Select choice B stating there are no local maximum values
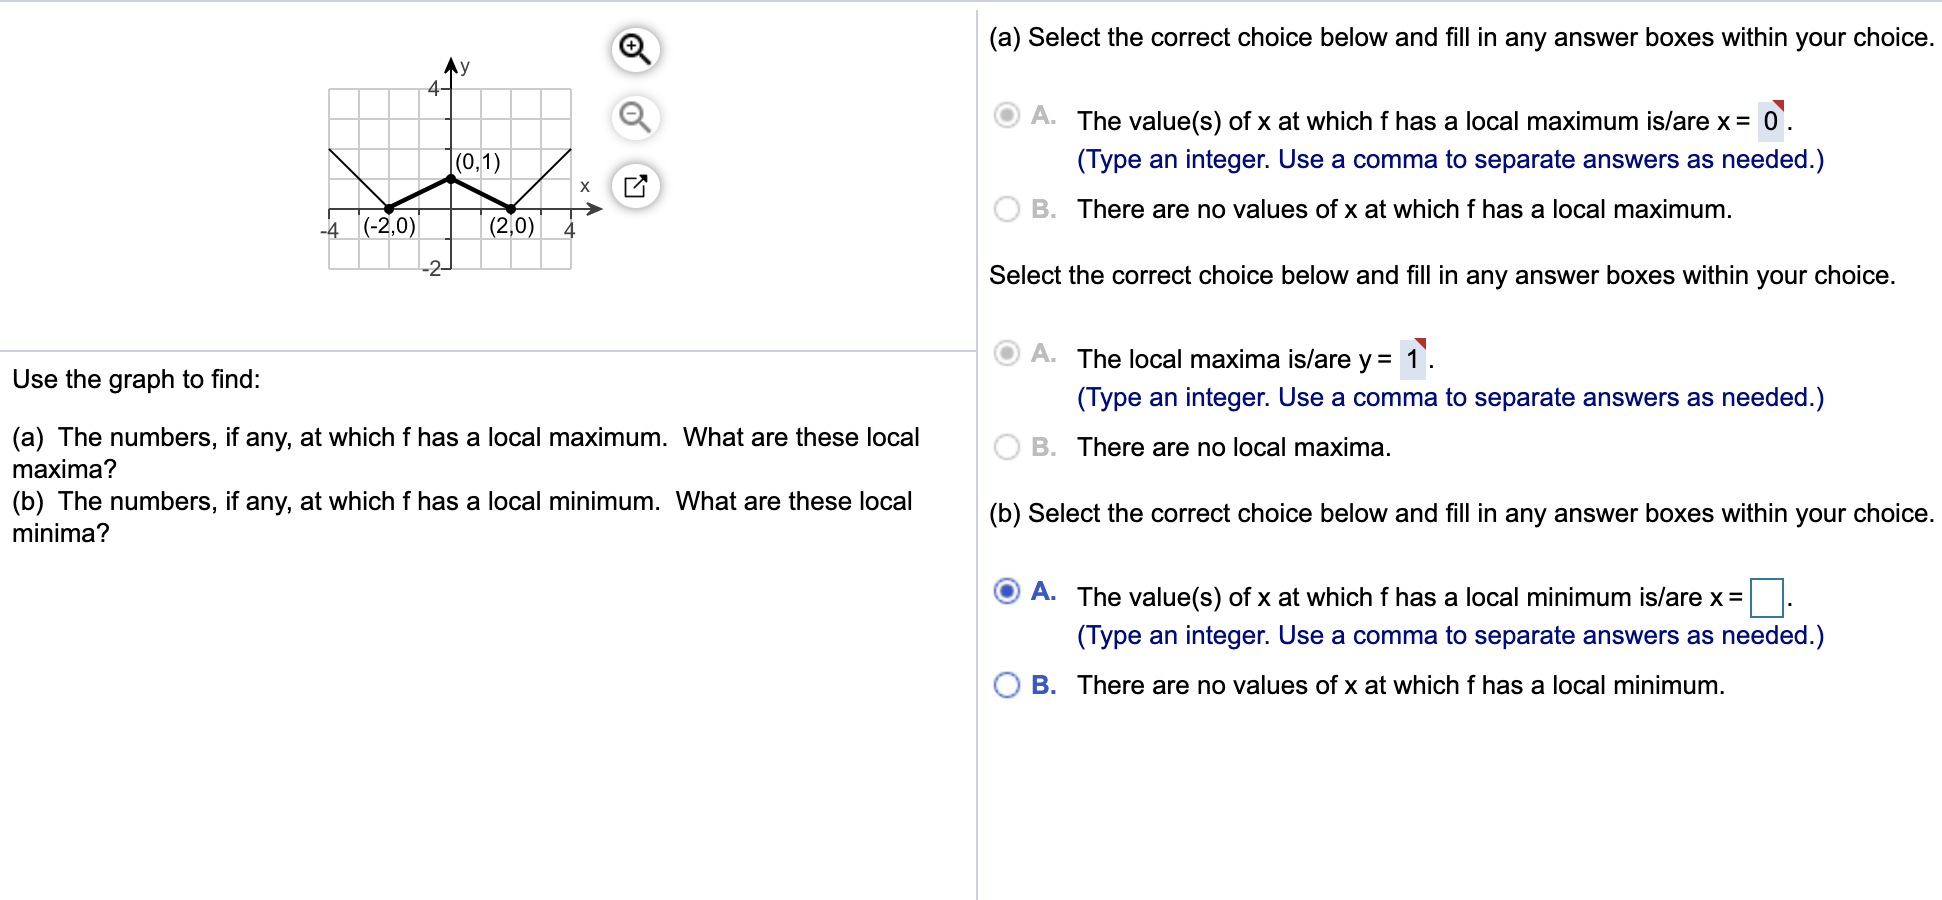1942x900 pixels. point(1006,208)
